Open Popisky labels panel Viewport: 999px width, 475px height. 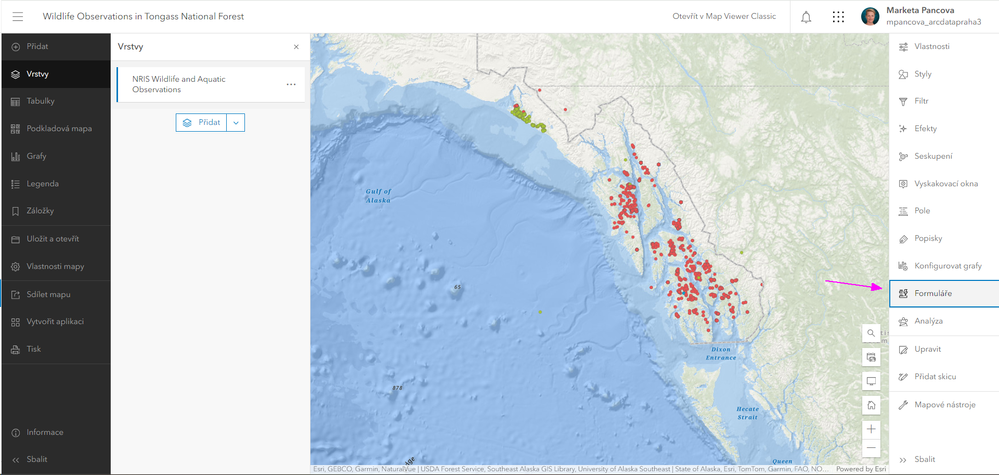point(944,239)
